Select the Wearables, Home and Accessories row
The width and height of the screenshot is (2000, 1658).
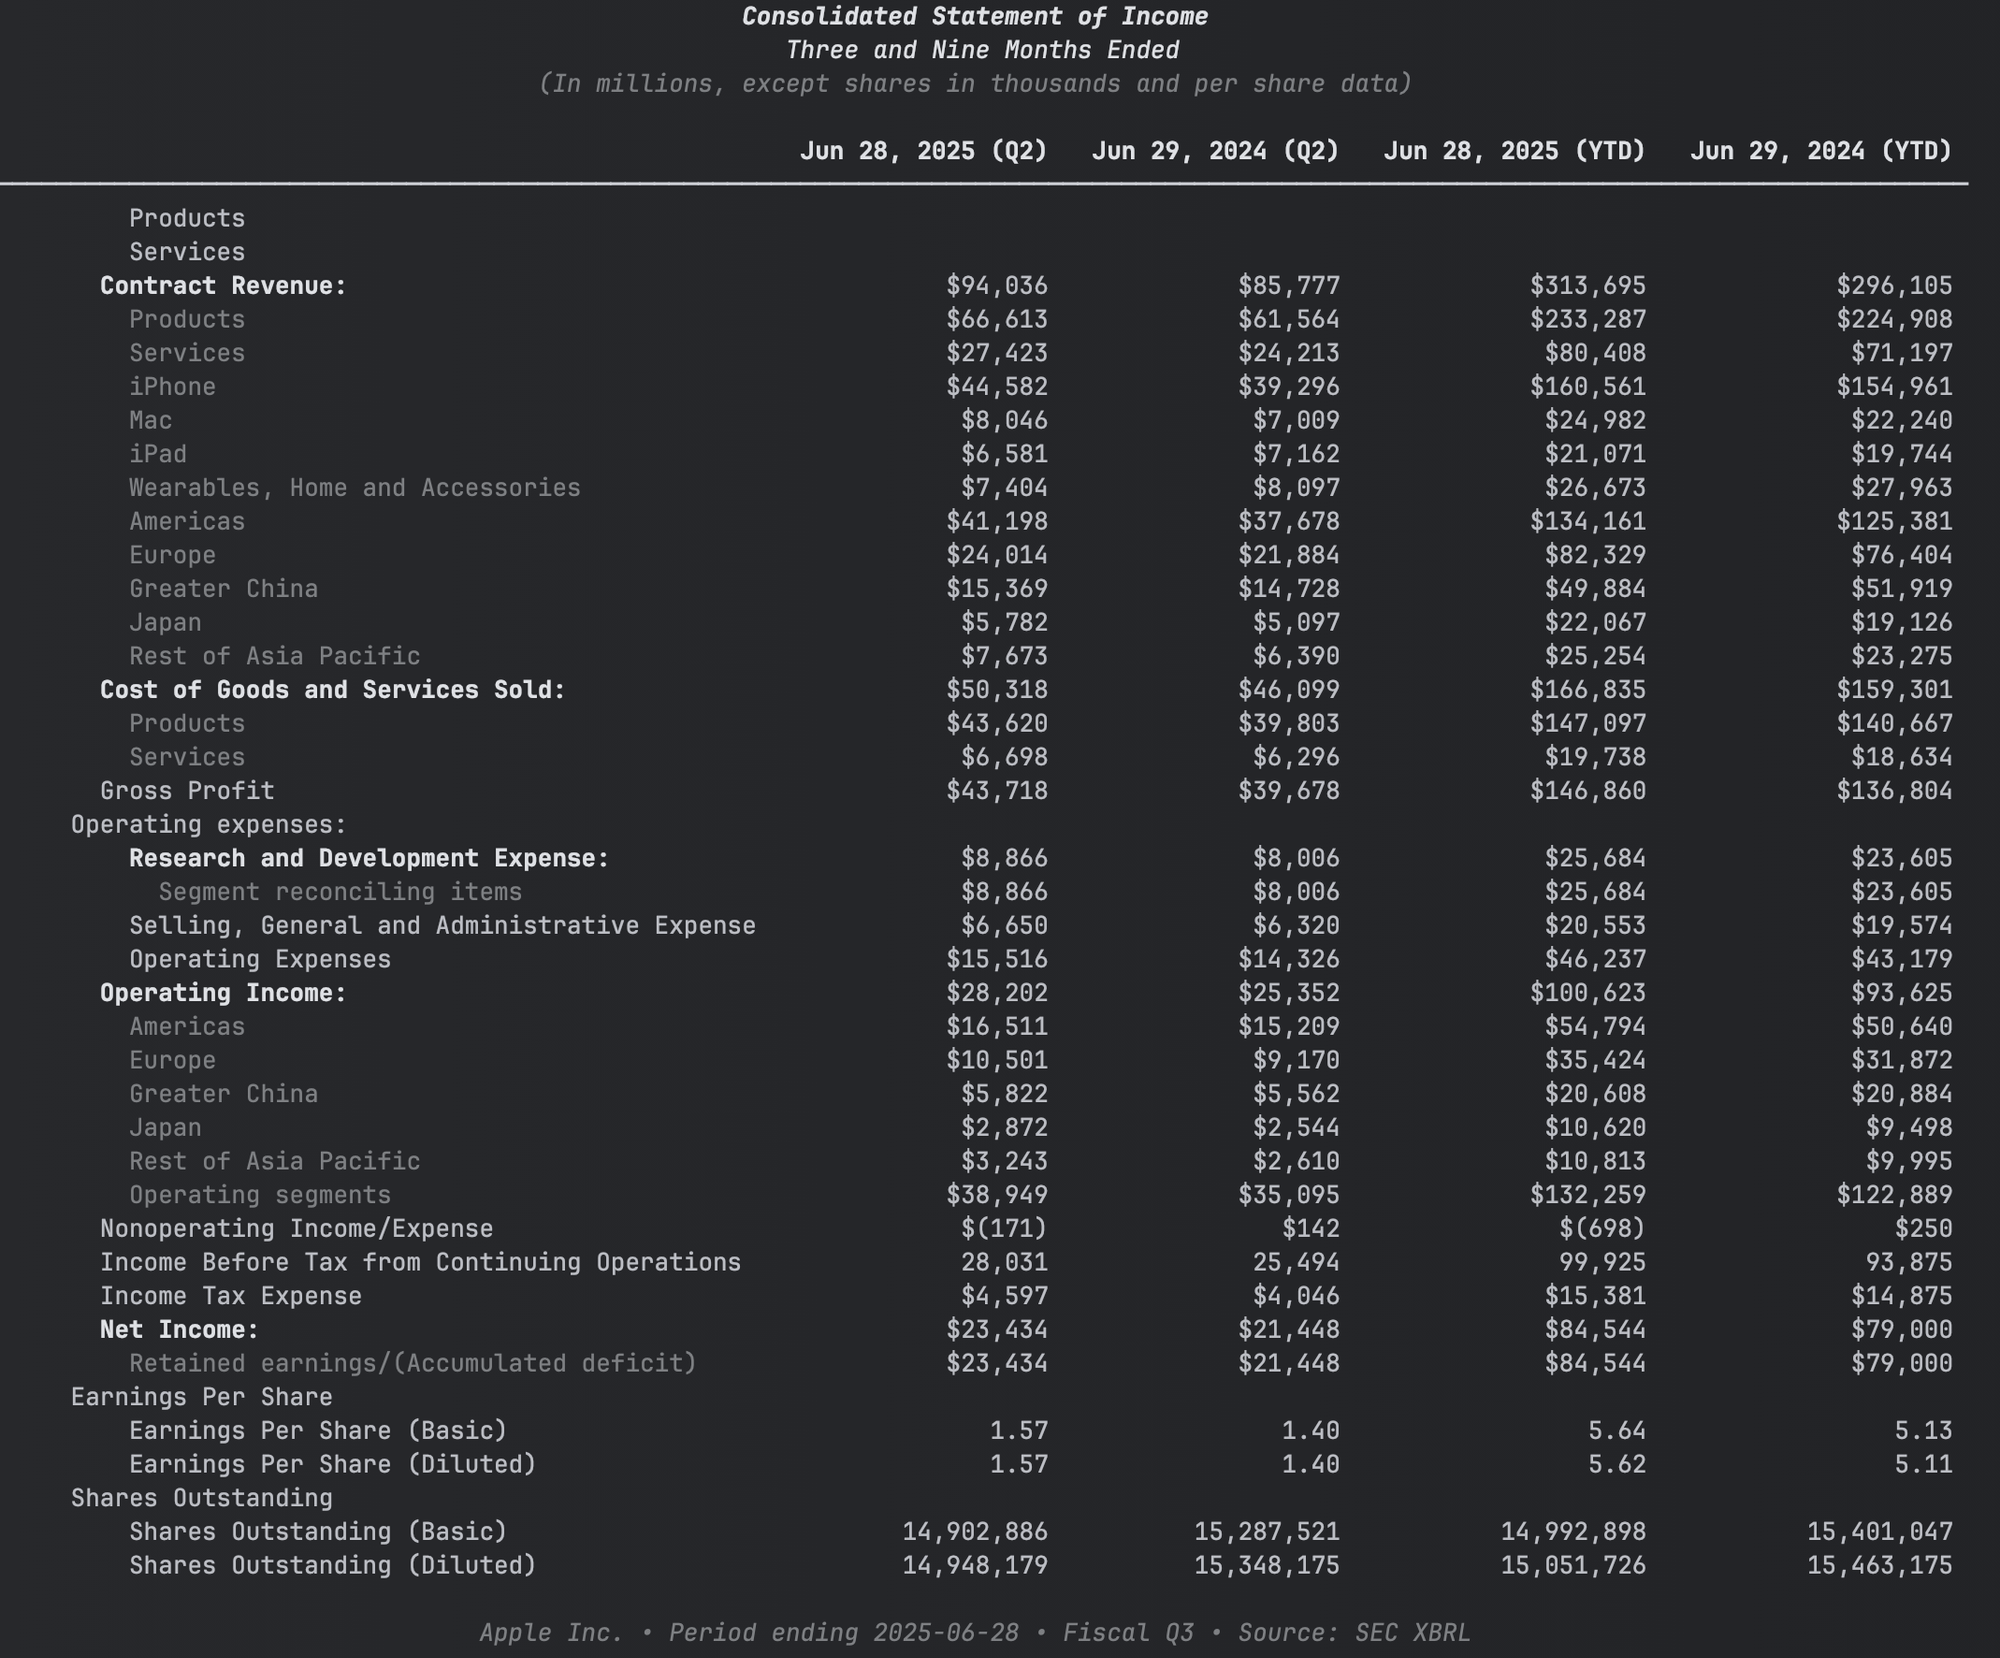[354, 488]
